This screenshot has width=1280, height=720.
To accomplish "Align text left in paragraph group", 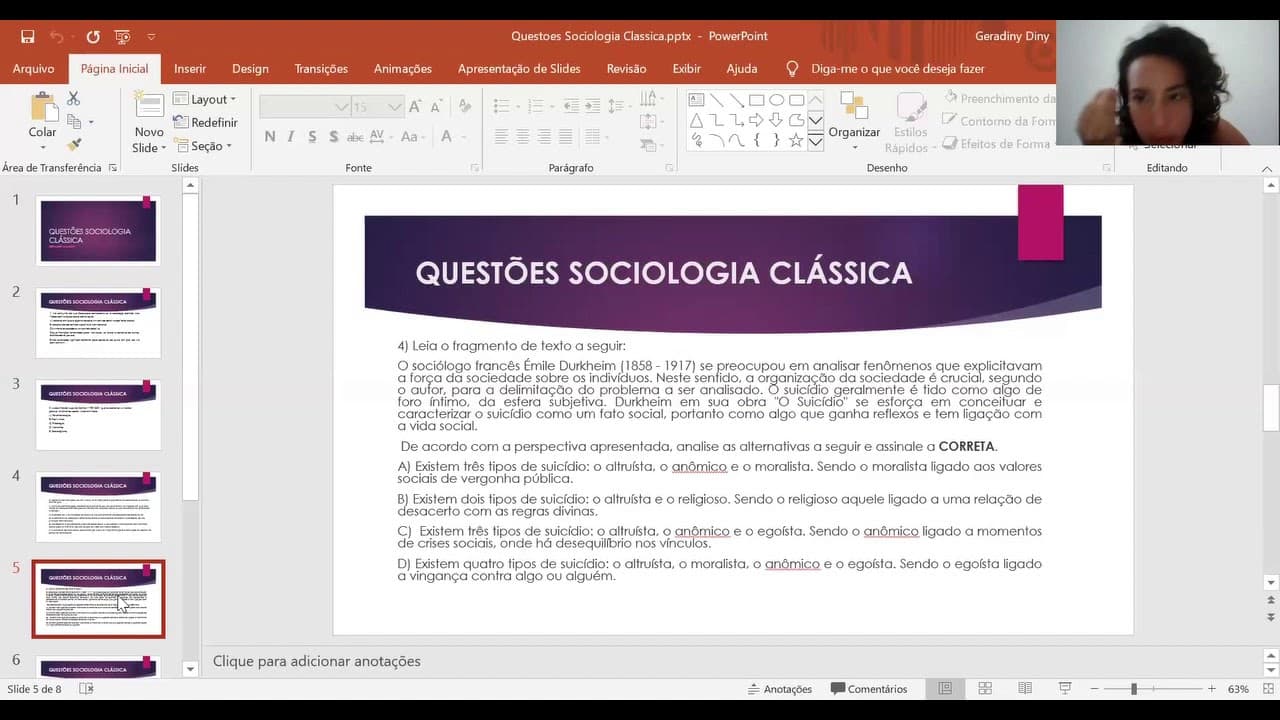I will (501, 137).
